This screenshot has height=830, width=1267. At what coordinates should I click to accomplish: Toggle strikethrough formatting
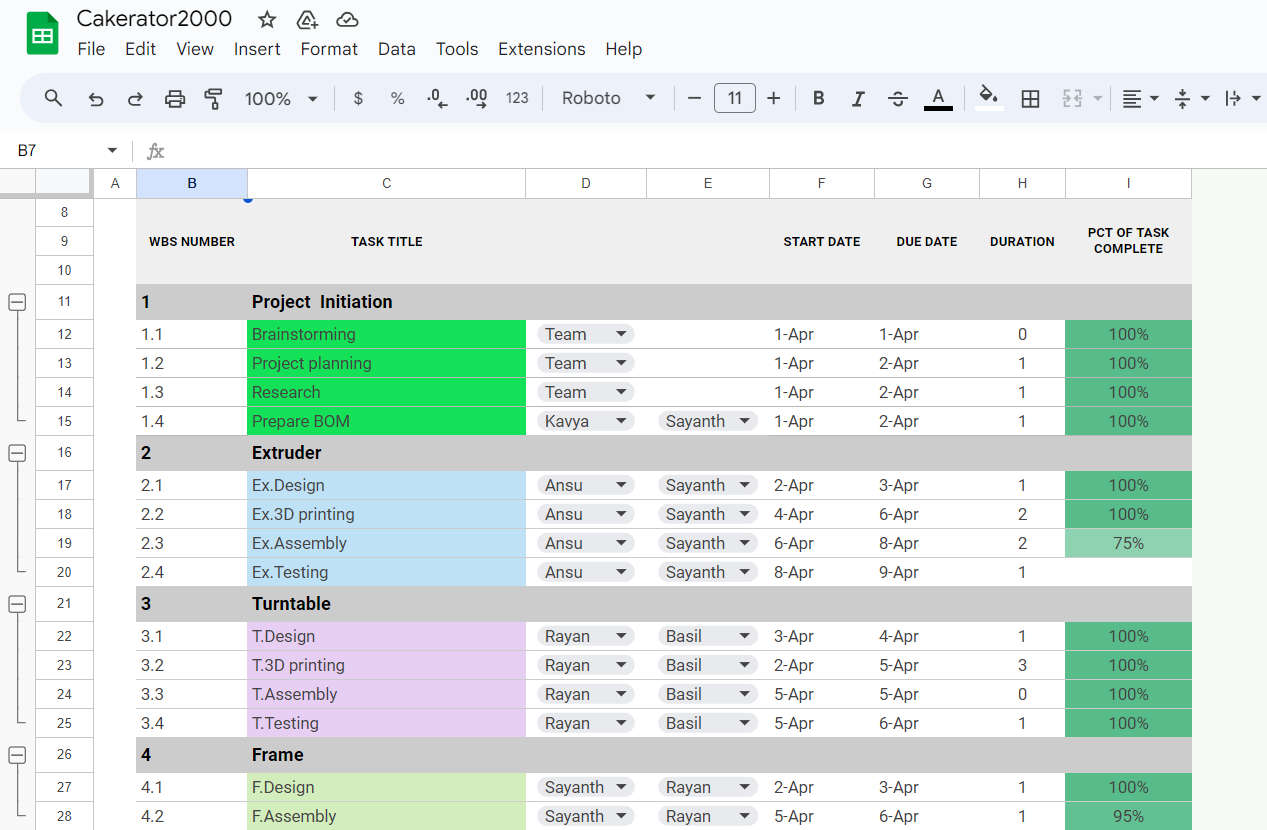[897, 98]
